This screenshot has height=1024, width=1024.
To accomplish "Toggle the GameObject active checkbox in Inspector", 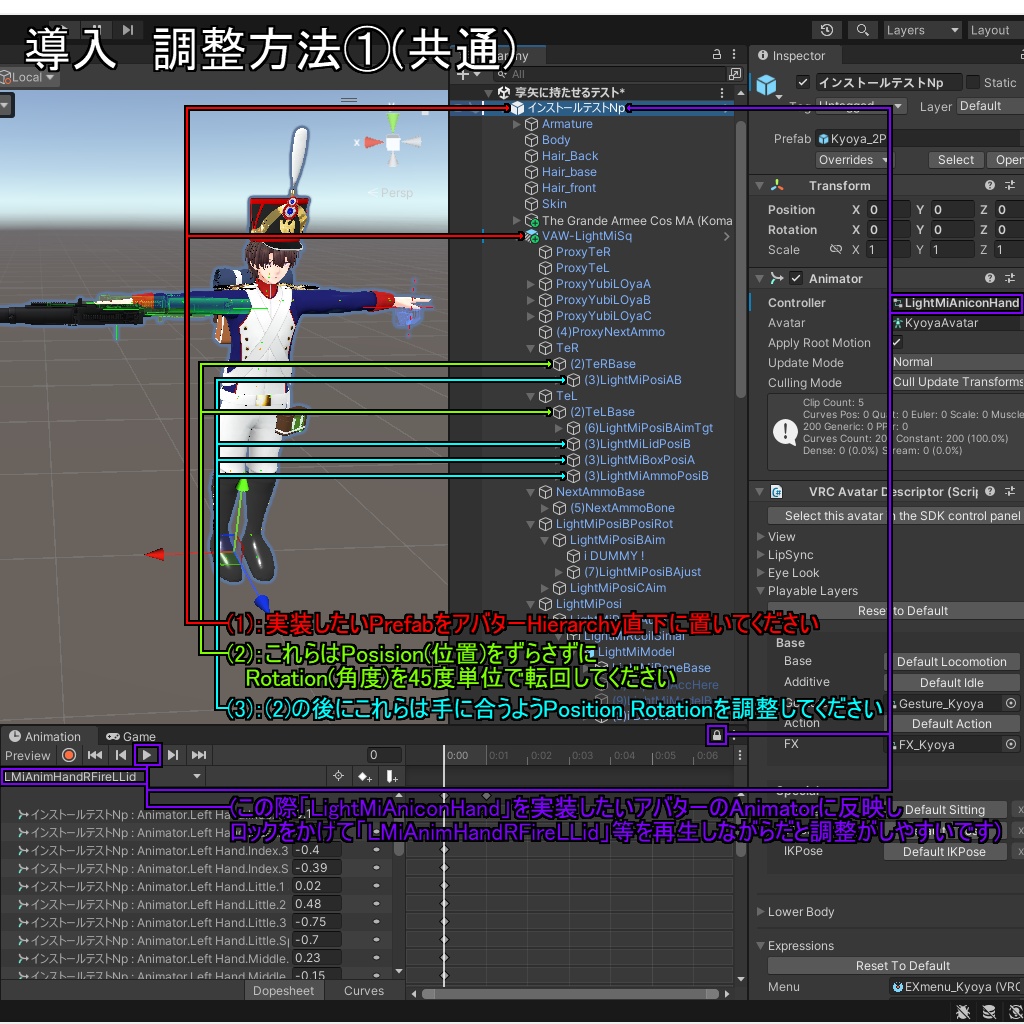I will (x=803, y=82).
